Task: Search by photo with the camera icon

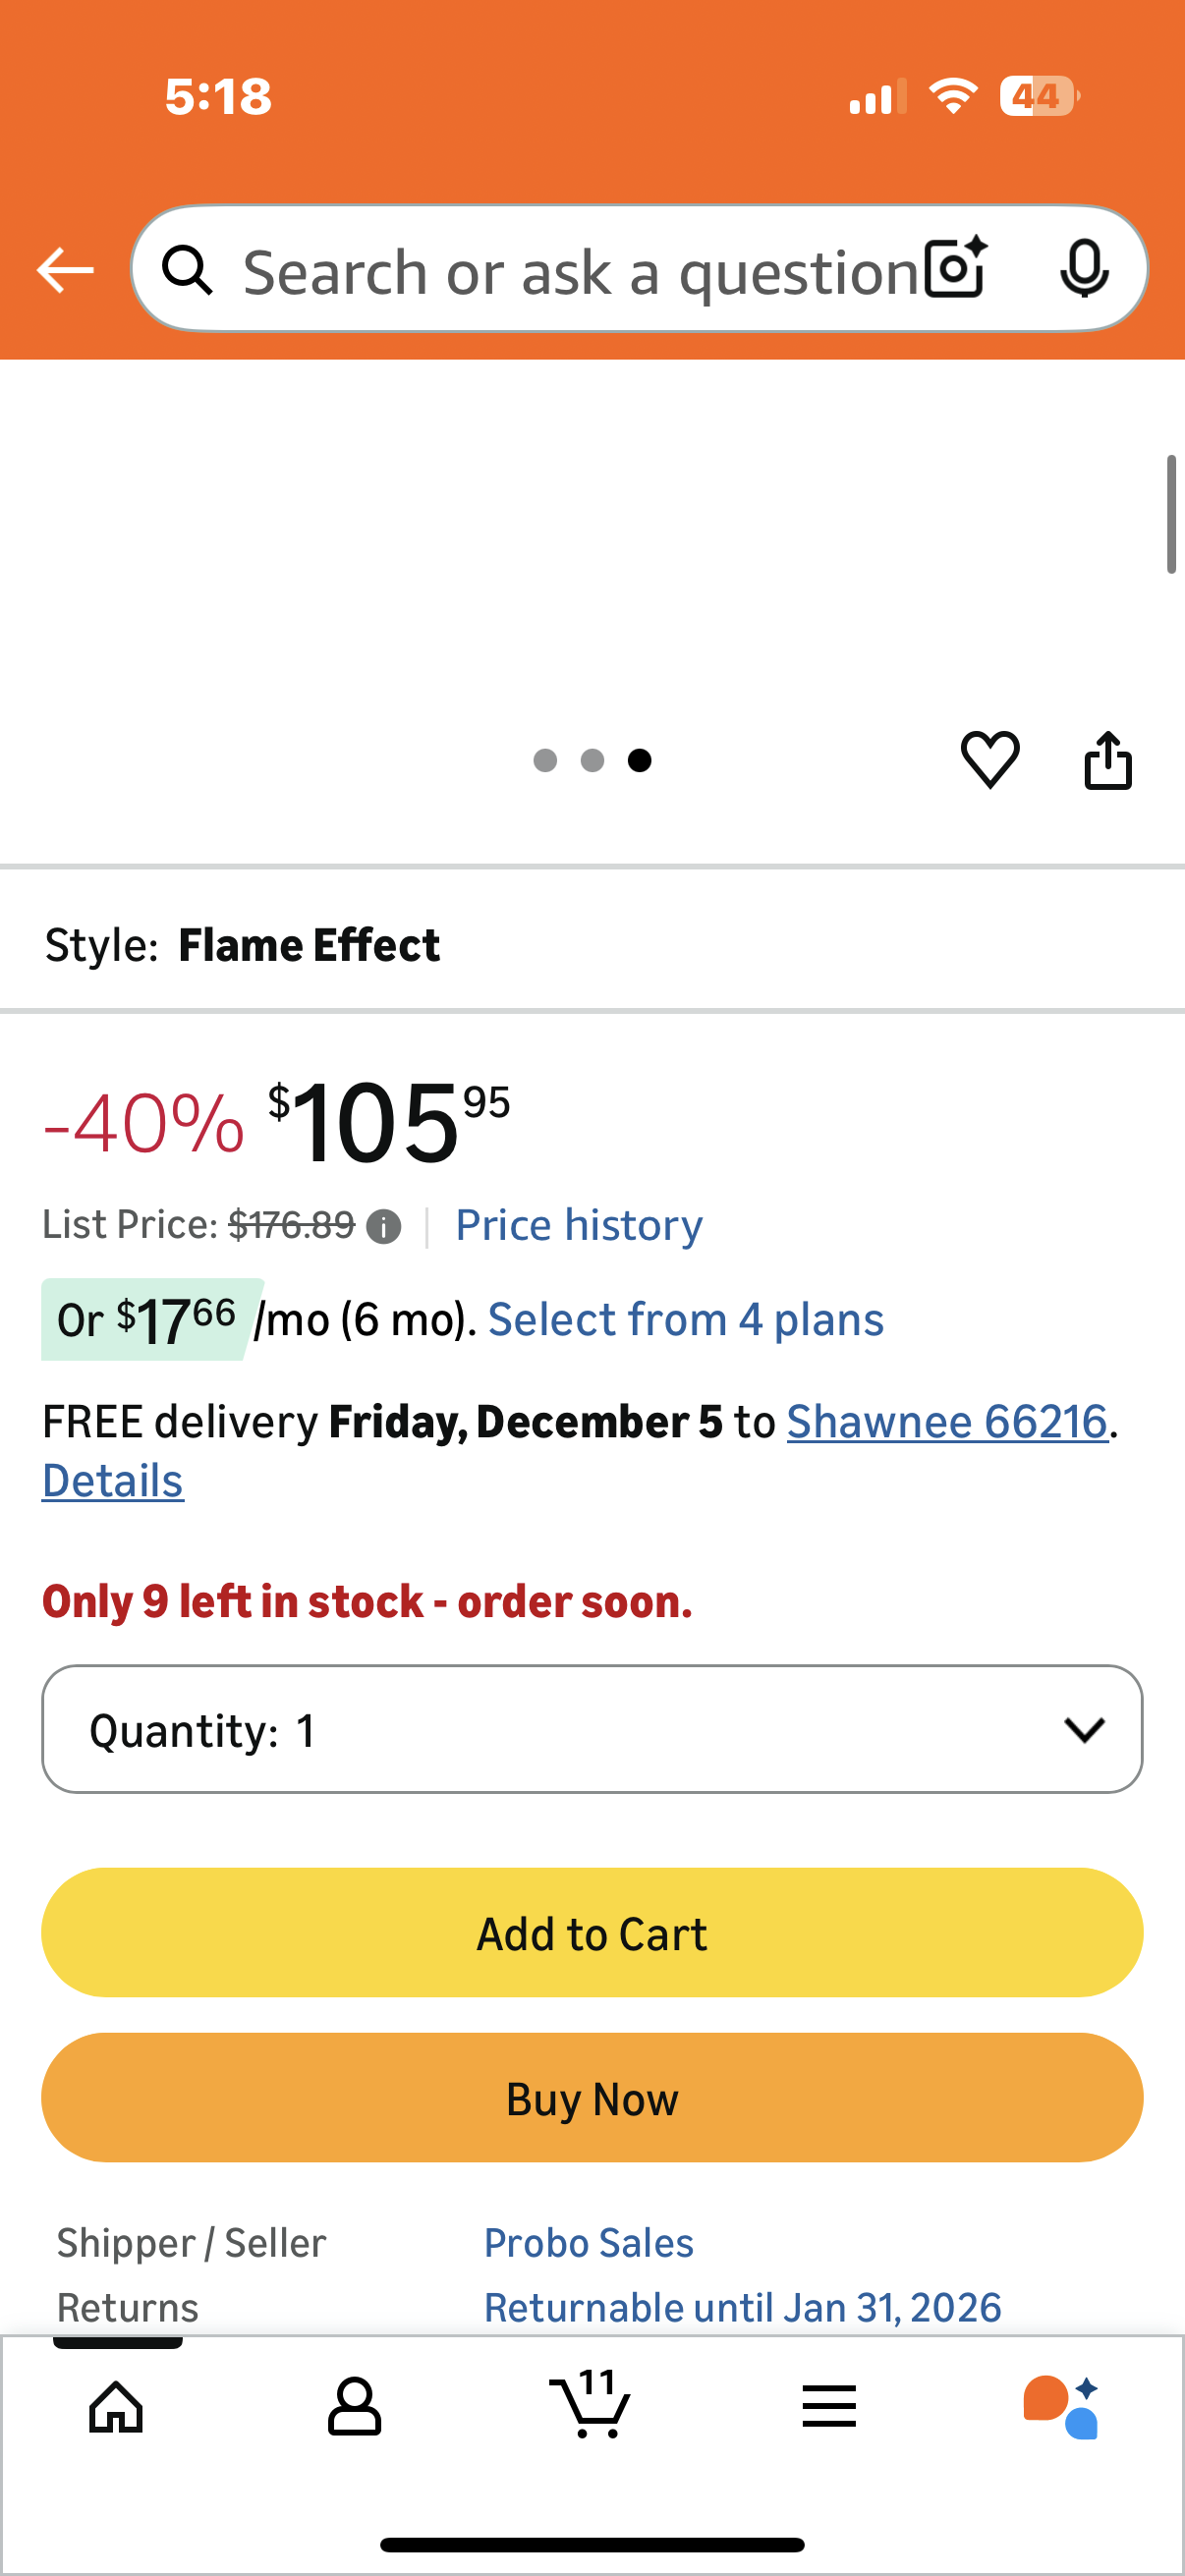Action: click(x=953, y=268)
